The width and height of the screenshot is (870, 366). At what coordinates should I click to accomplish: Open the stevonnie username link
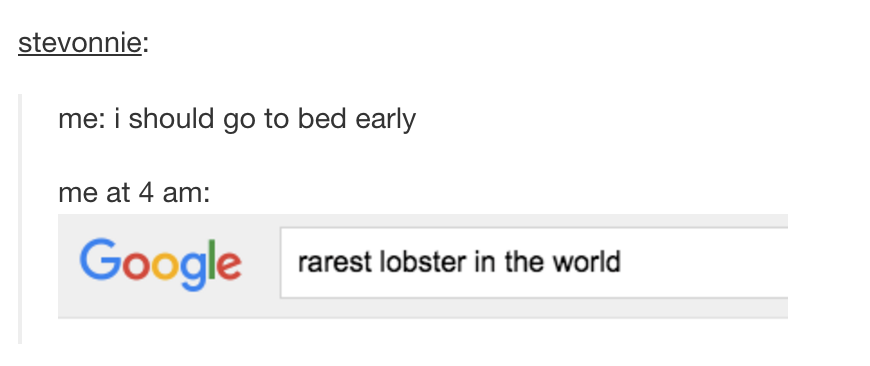tap(80, 43)
